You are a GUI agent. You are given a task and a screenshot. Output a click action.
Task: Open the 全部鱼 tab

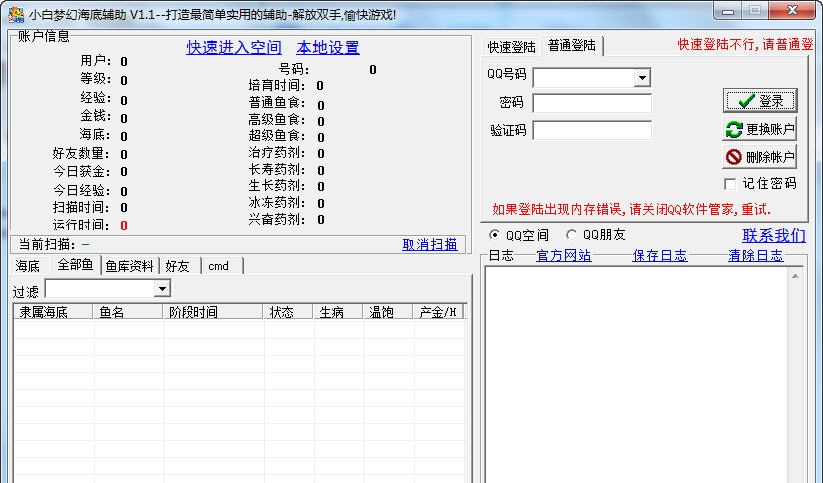(75, 265)
